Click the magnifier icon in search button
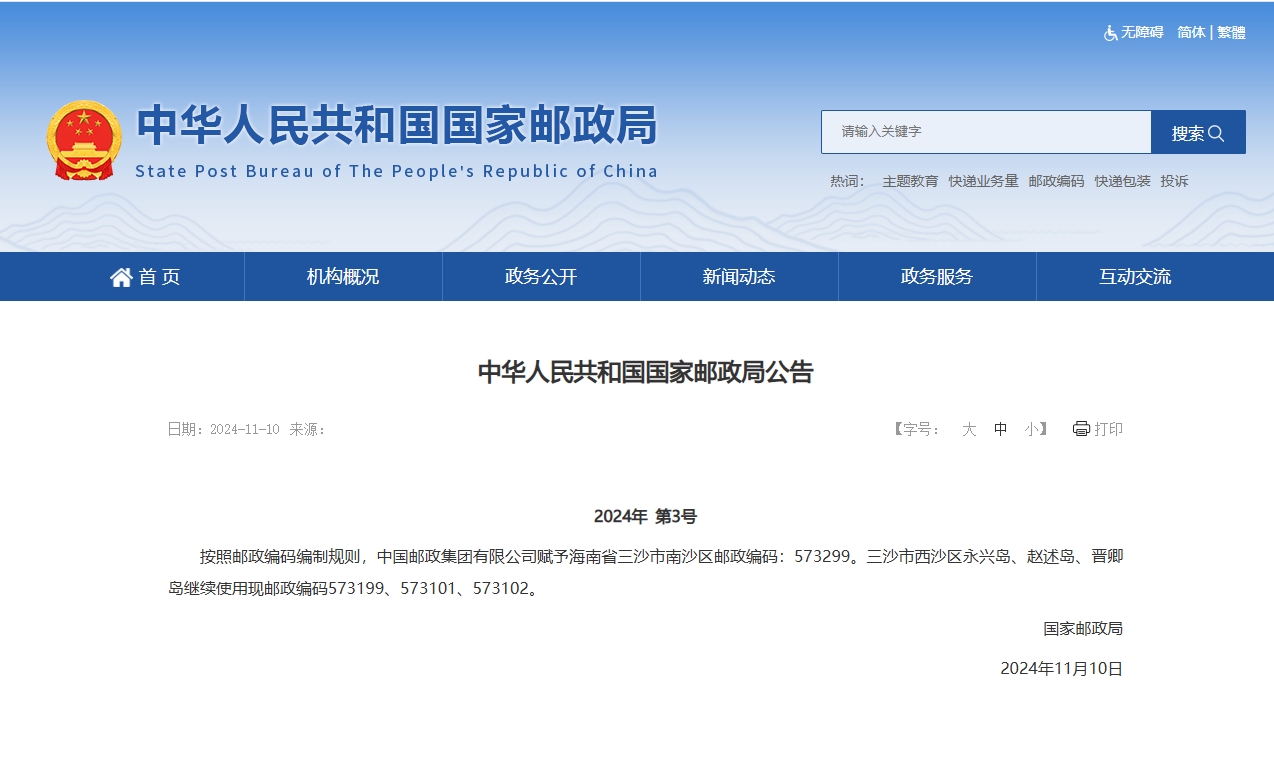 pyautogui.click(x=1217, y=133)
